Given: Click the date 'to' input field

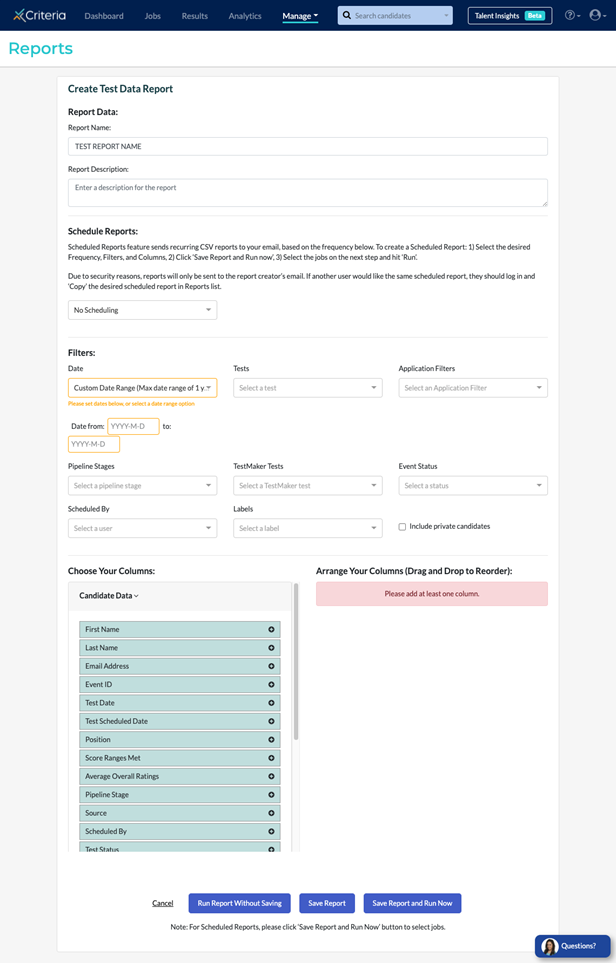Looking at the screenshot, I should [93, 444].
